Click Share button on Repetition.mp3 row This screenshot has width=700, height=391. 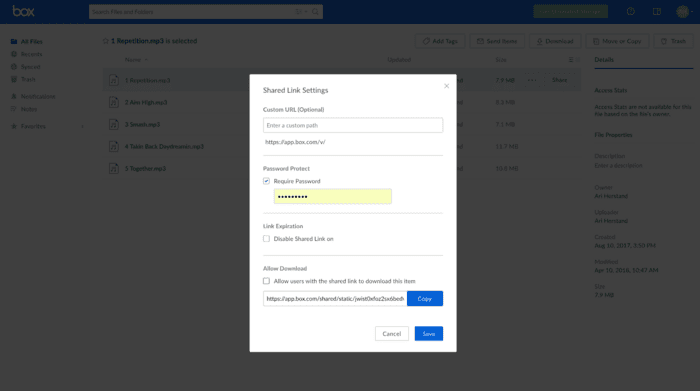pos(559,80)
